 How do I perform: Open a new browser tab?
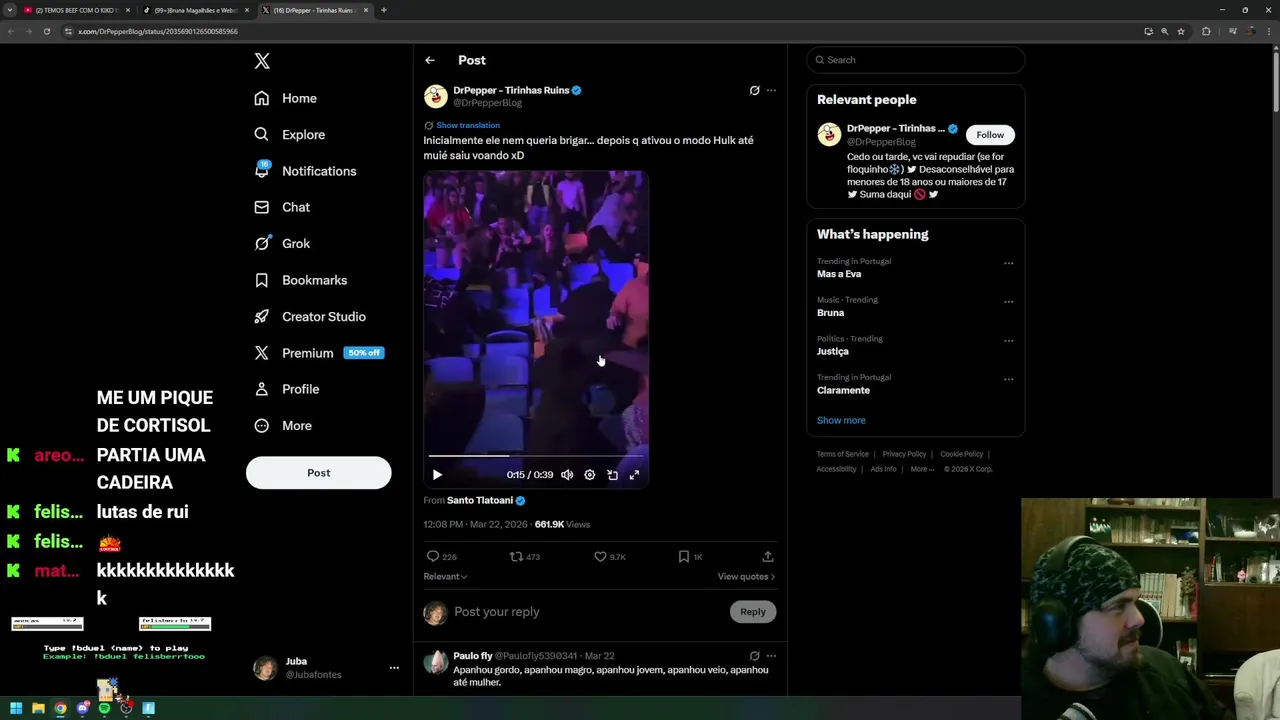384,10
